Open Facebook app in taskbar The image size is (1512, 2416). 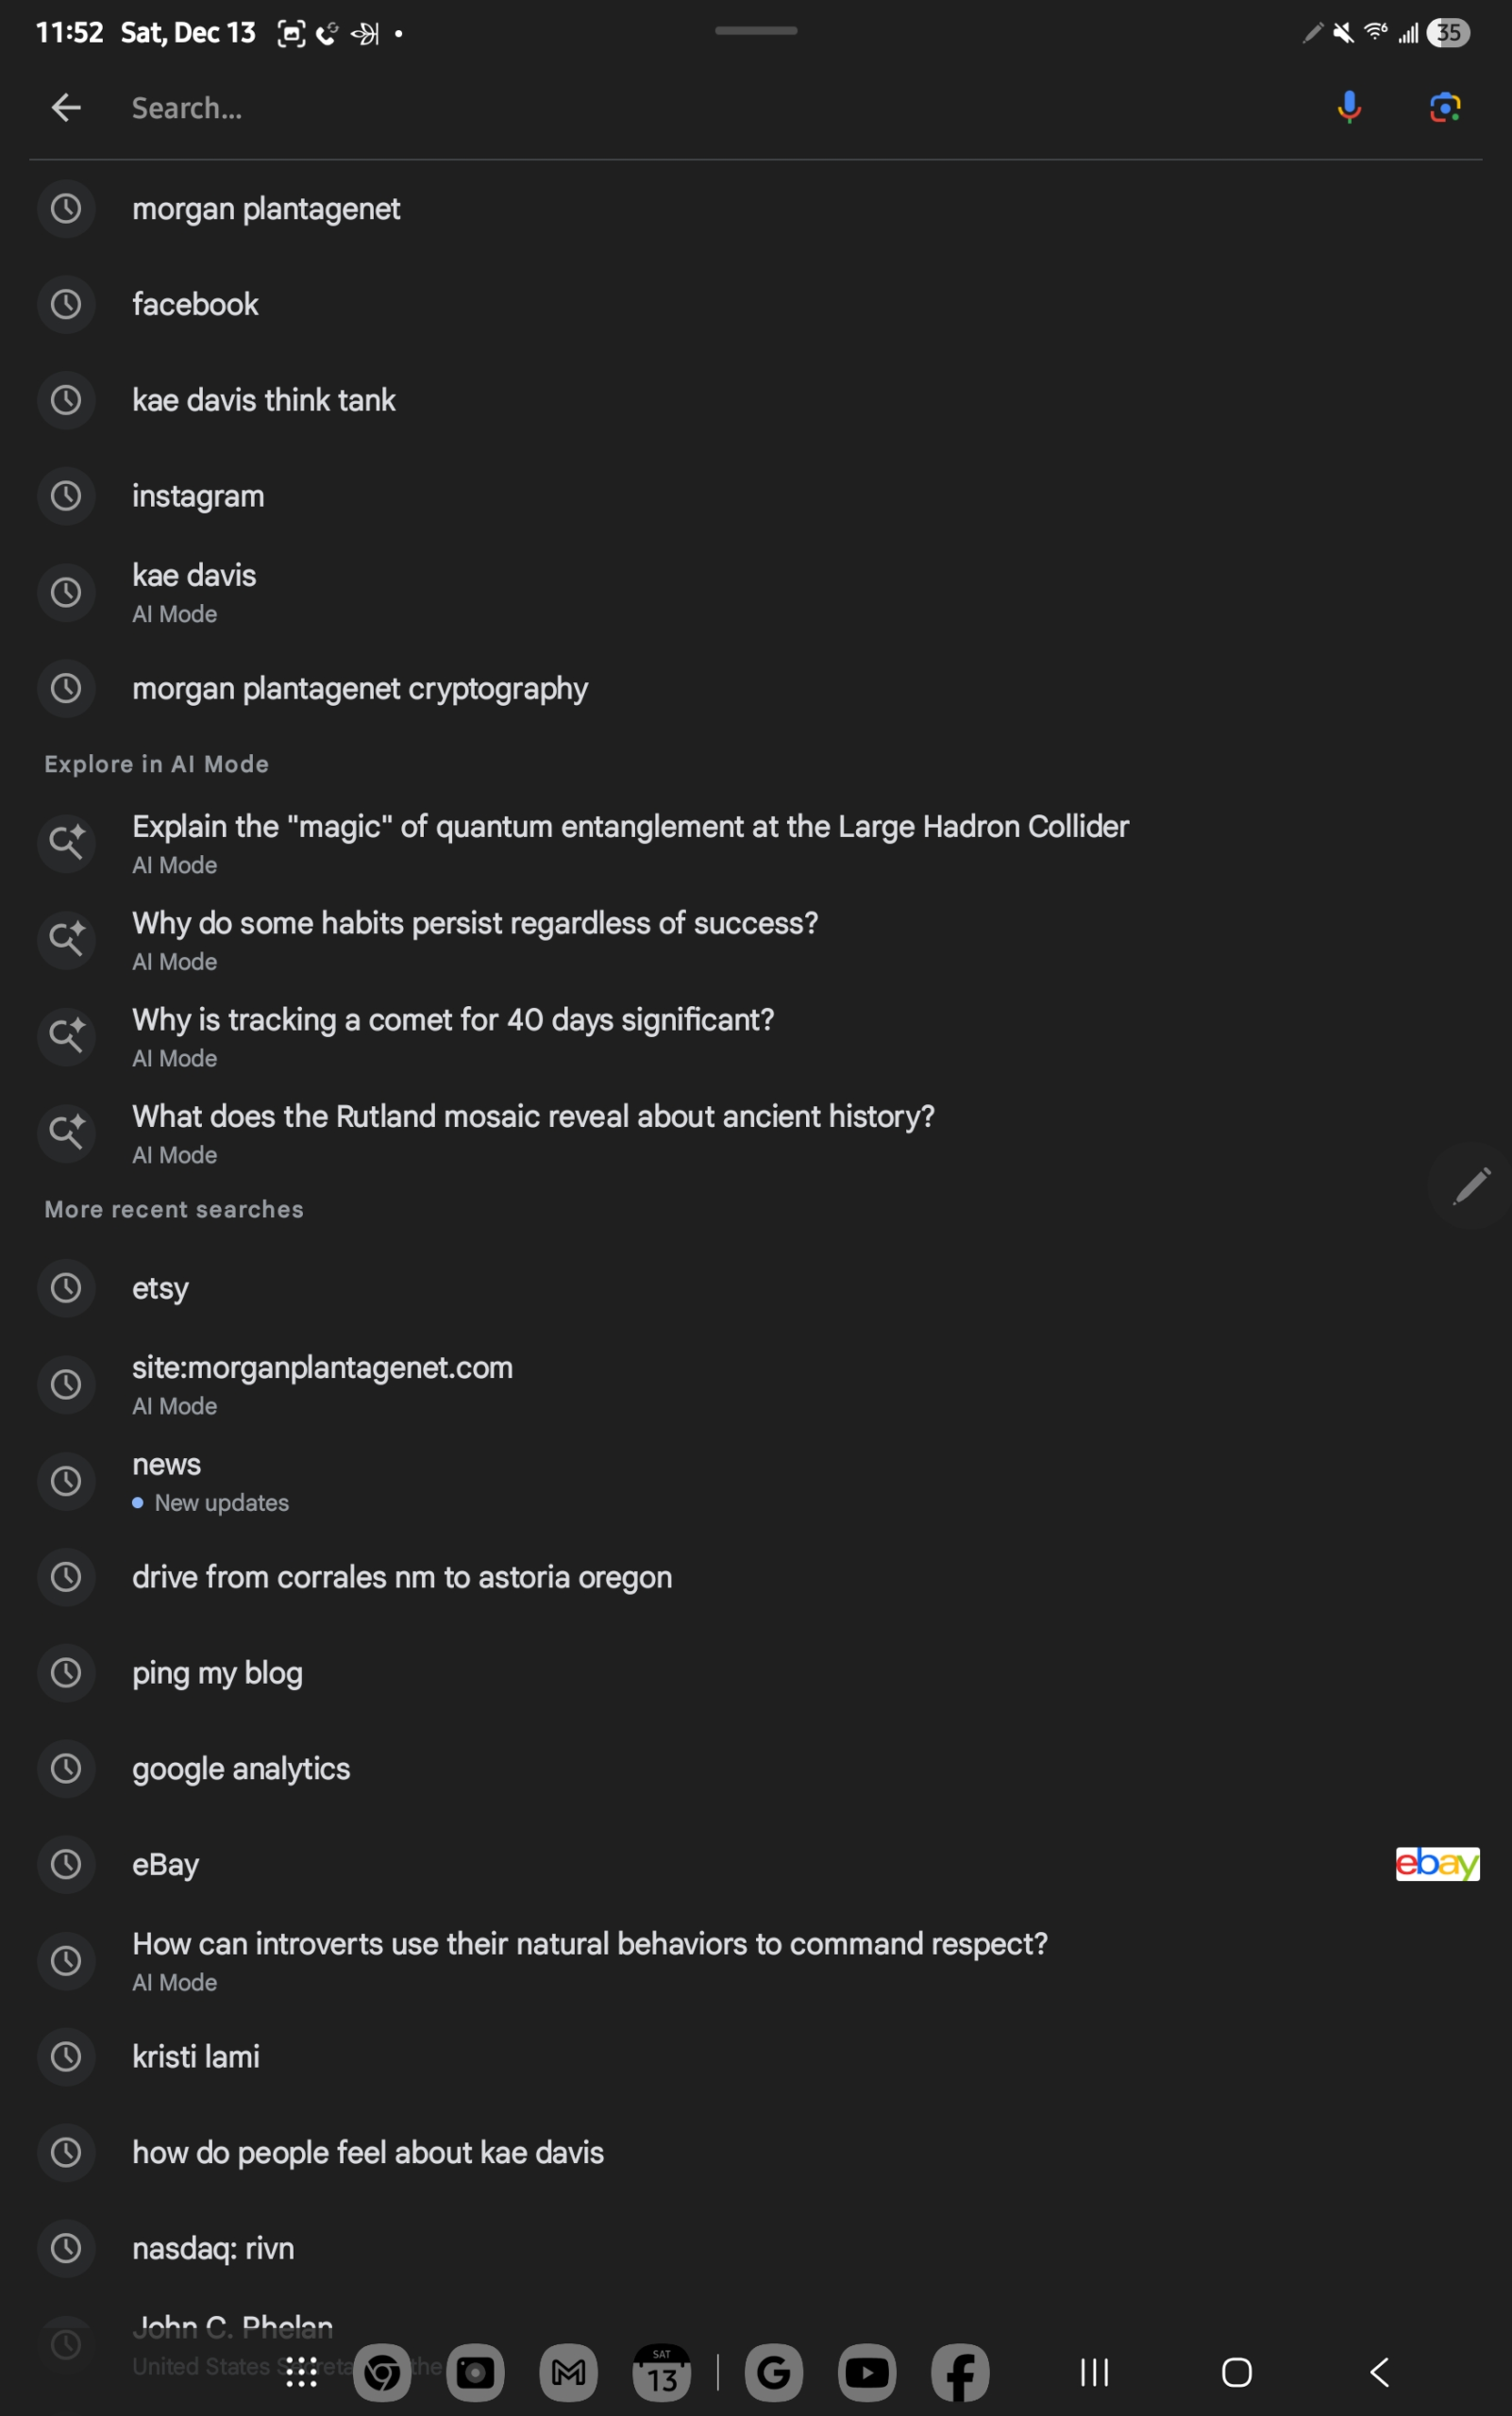[x=960, y=2372]
